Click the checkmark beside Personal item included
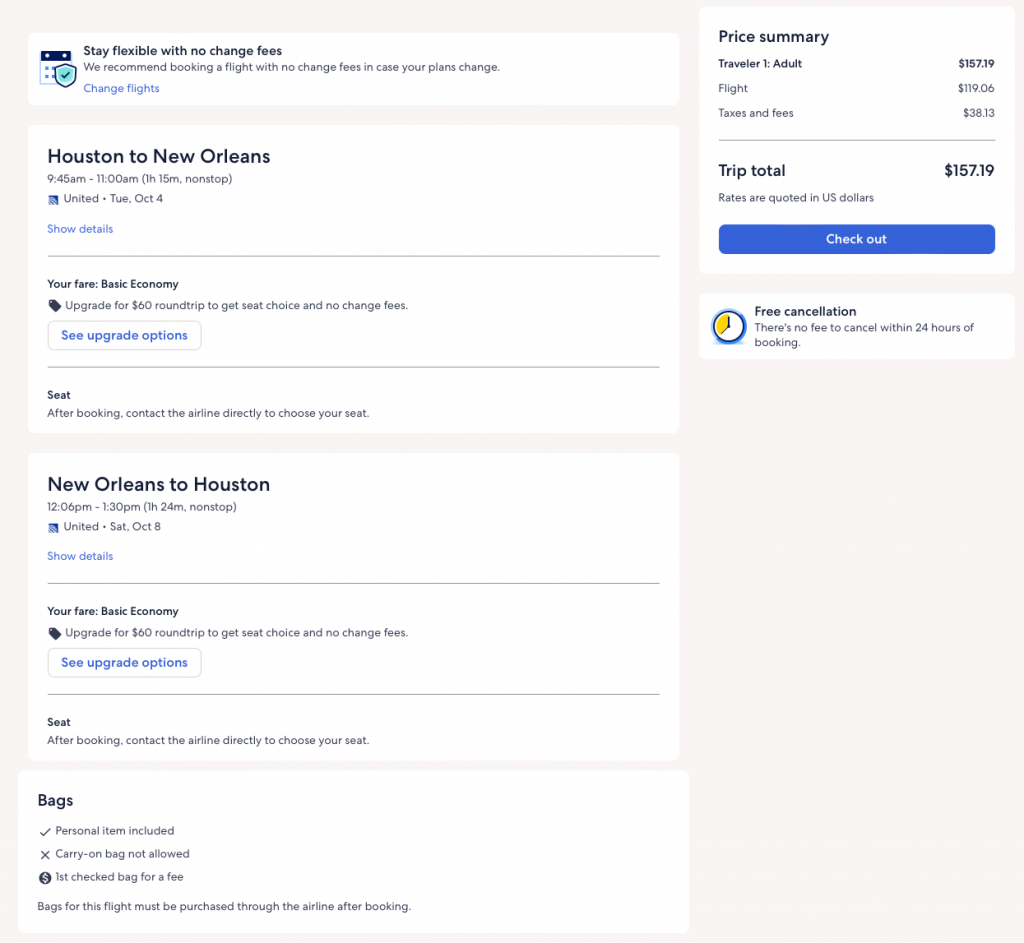Screen dimensions: 1024x943 [x=44, y=831]
